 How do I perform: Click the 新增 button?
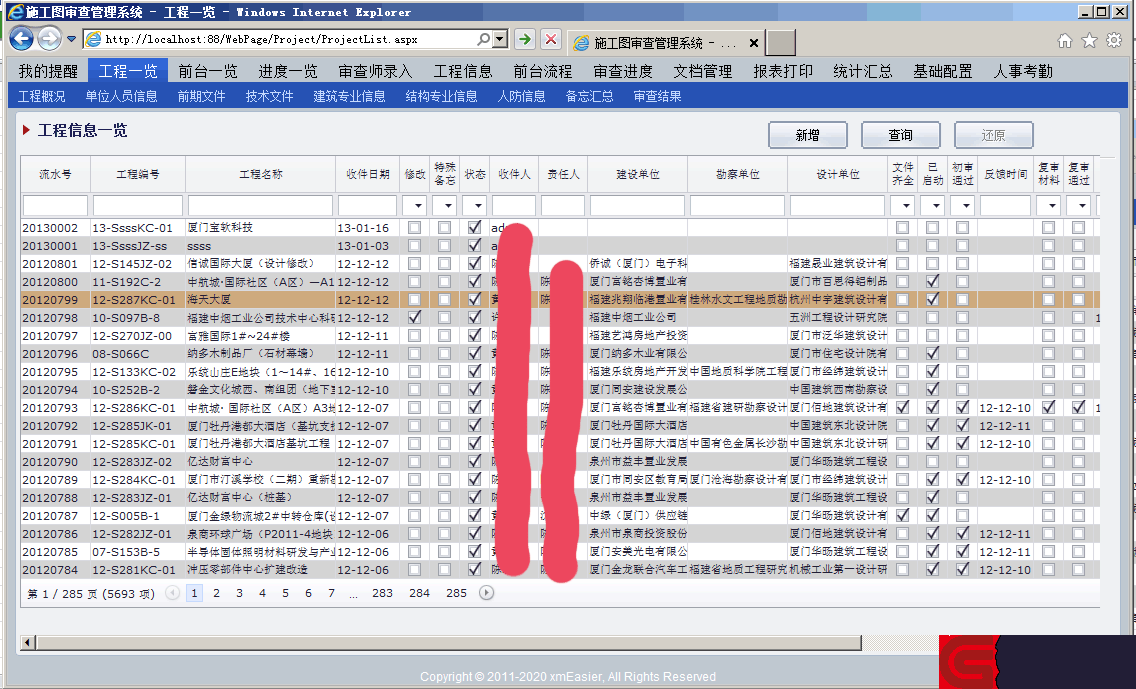click(x=808, y=135)
